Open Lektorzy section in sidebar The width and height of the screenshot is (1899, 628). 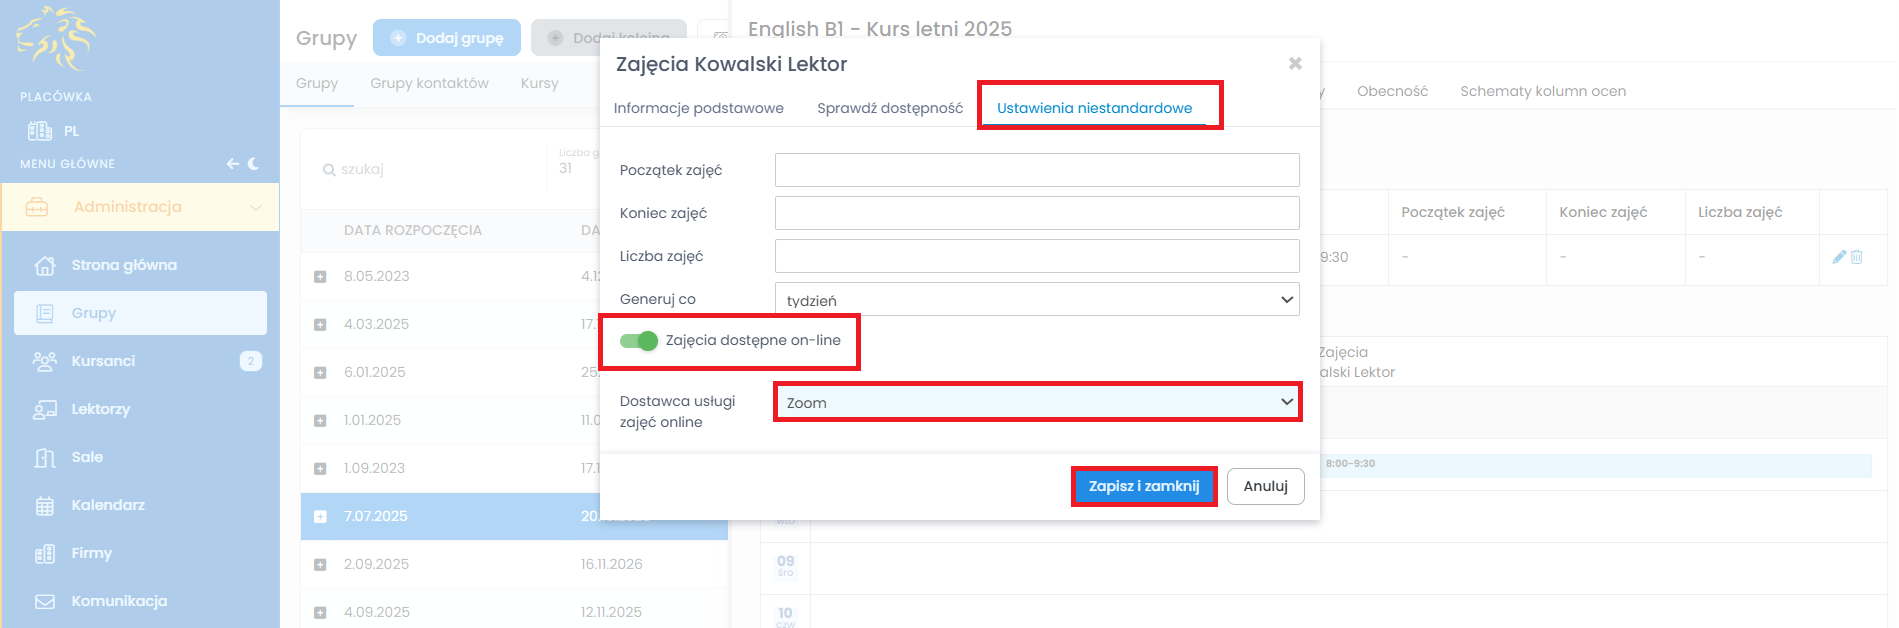point(100,409)
